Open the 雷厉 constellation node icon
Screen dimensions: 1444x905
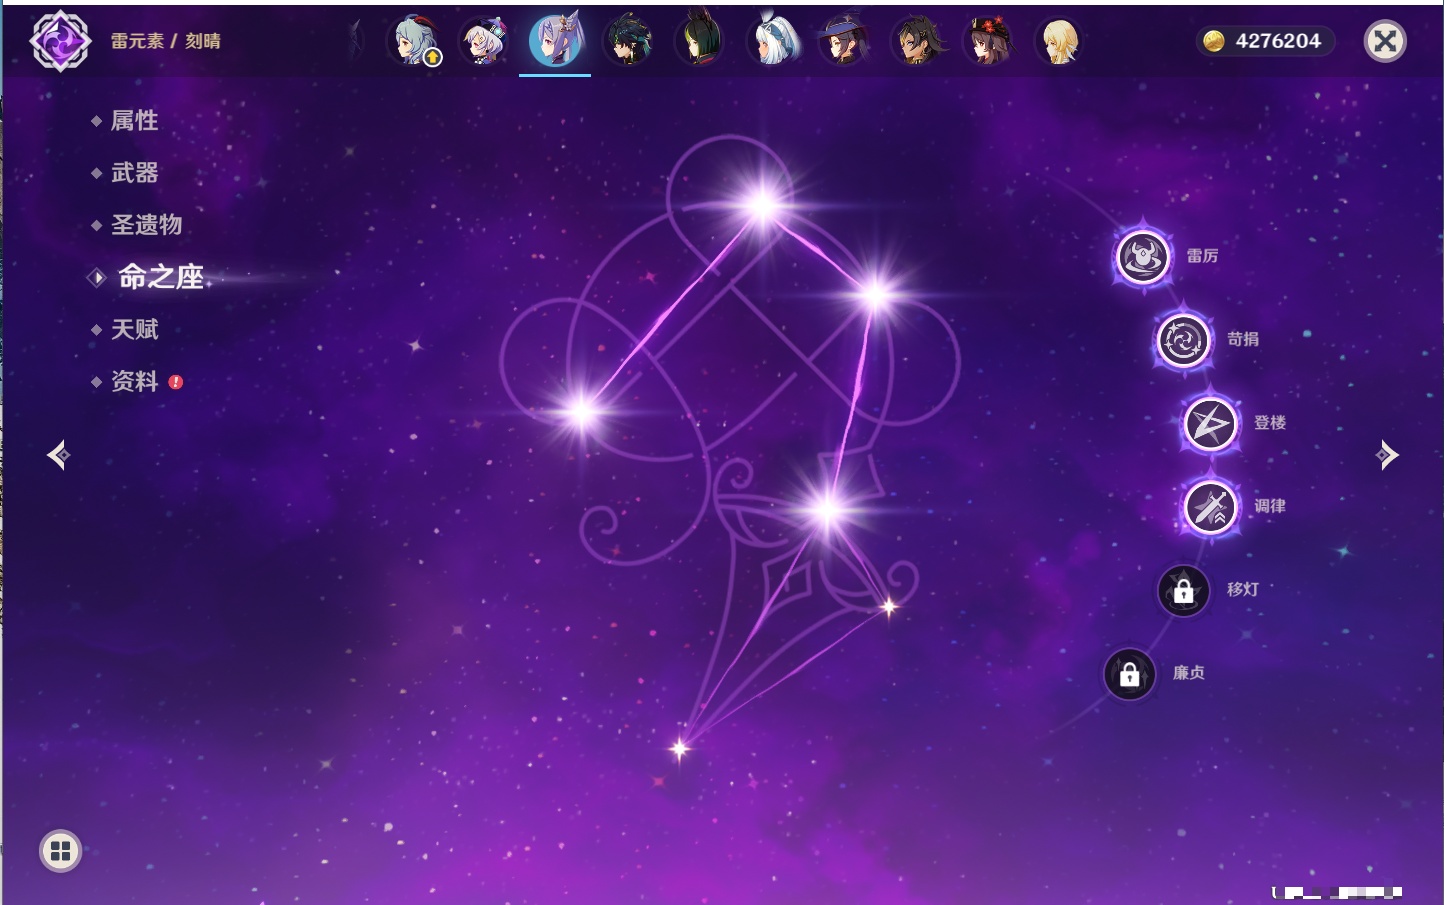1143,257
